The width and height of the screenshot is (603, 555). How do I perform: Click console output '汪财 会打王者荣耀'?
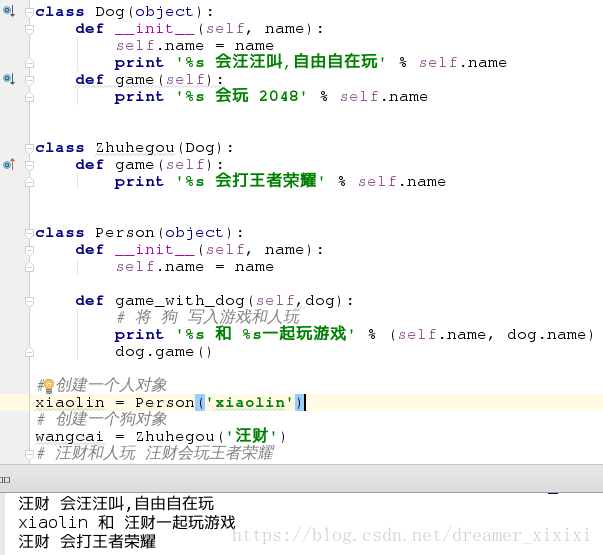pos(87,542)
